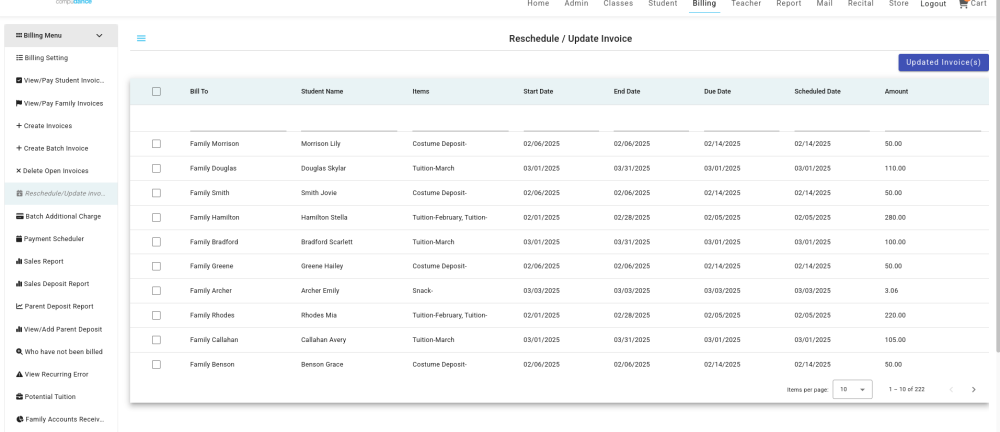The image size is (1000, 432).
Task: Click the View/Pay Family Invoices flag icon
Action: [19, 103]
